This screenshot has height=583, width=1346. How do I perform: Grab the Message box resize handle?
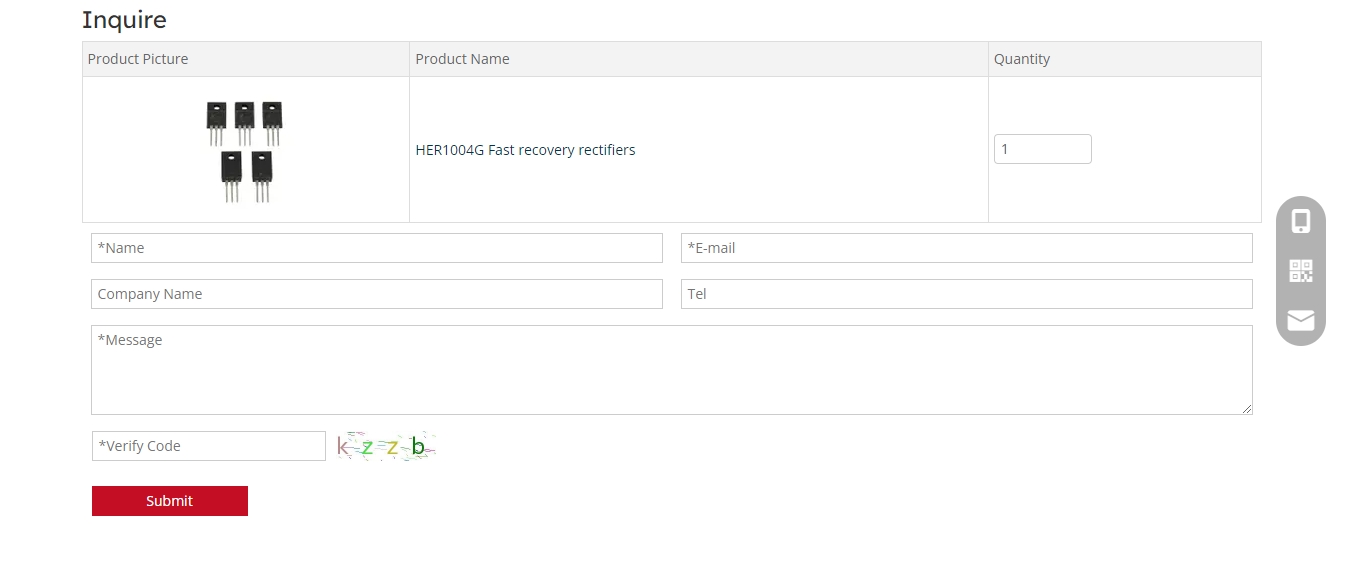tap(1246, 408)
